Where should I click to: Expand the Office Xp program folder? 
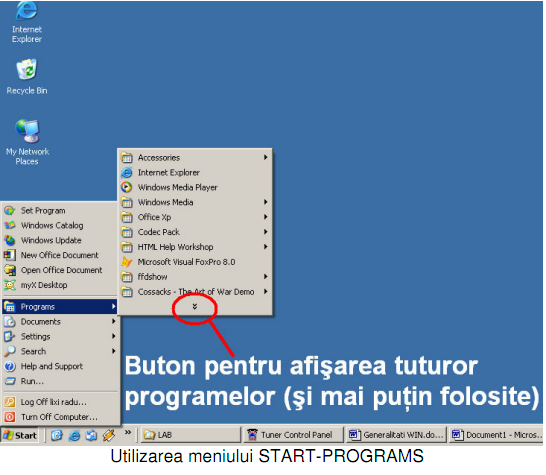click(195, 217)
